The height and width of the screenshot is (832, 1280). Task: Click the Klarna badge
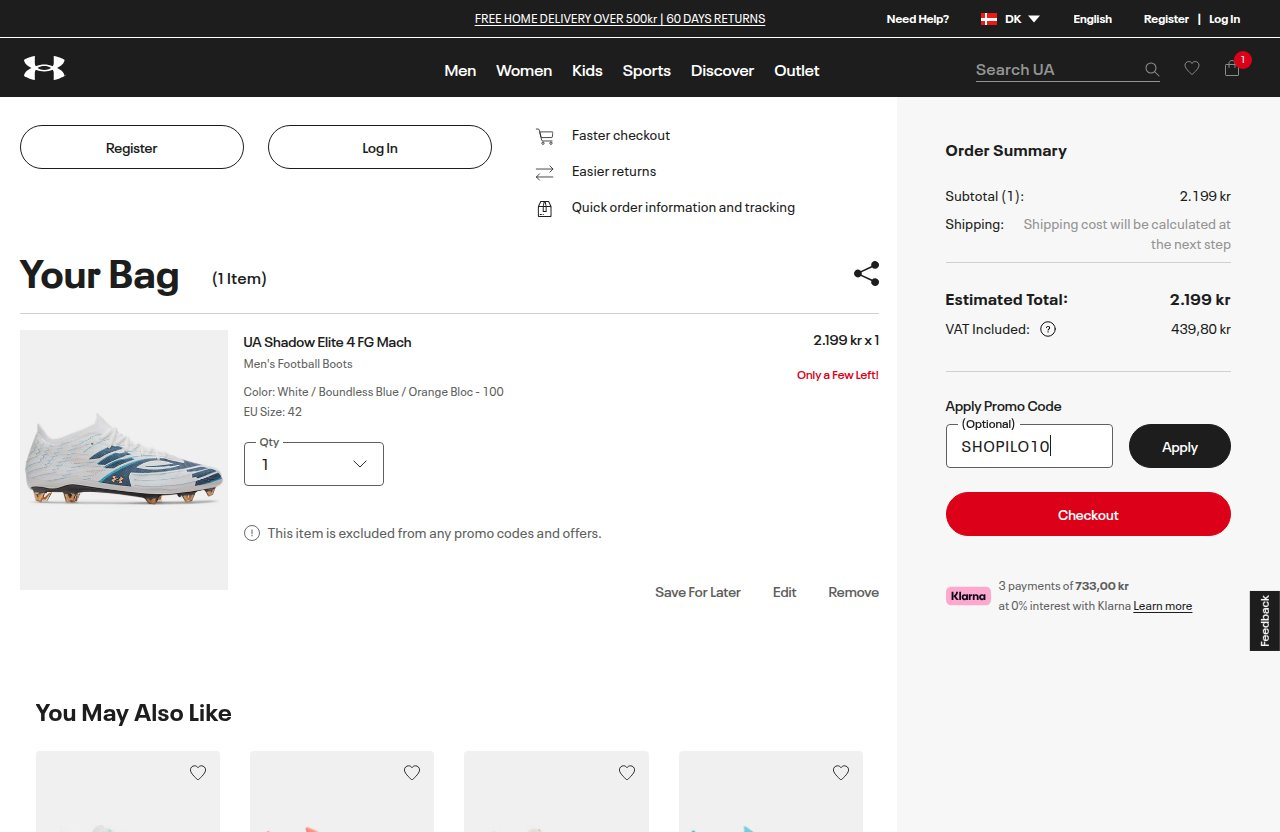(x=968, y=596)
